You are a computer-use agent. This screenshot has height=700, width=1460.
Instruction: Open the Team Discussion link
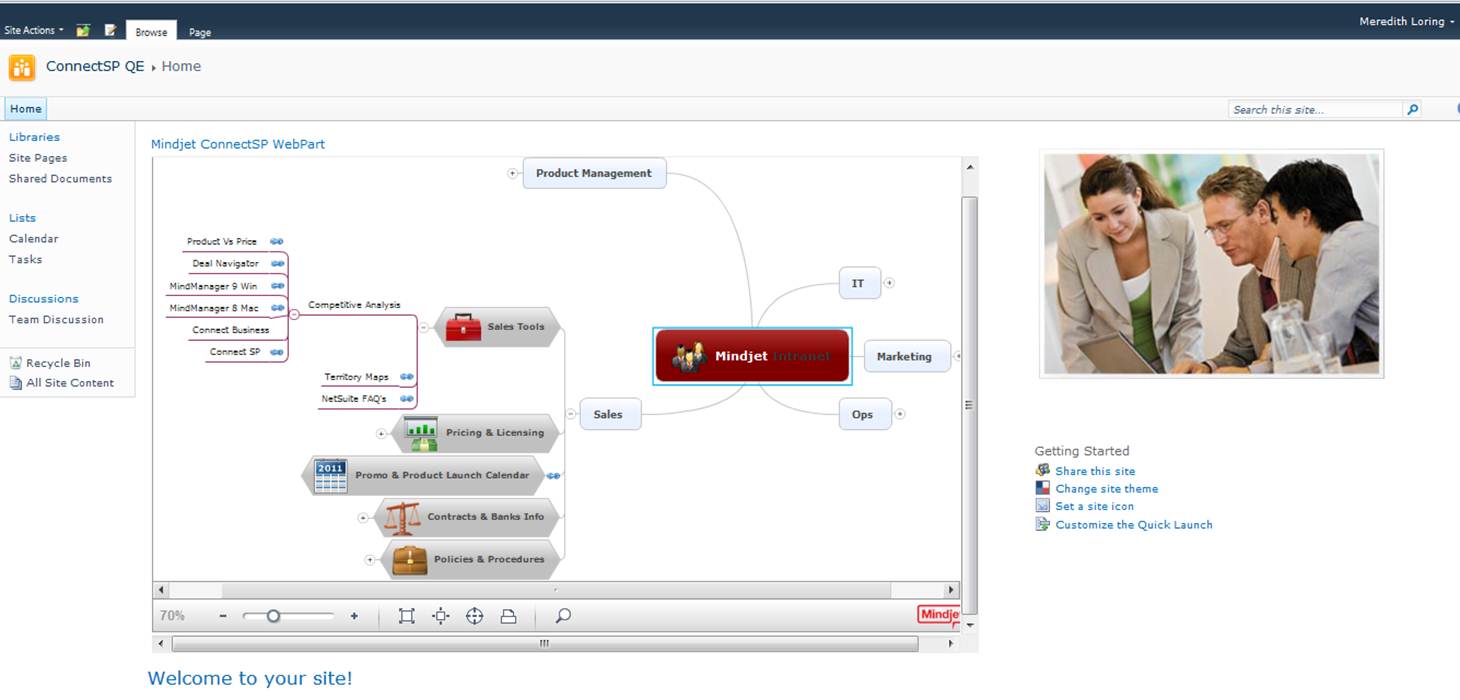tap(56, 320)
